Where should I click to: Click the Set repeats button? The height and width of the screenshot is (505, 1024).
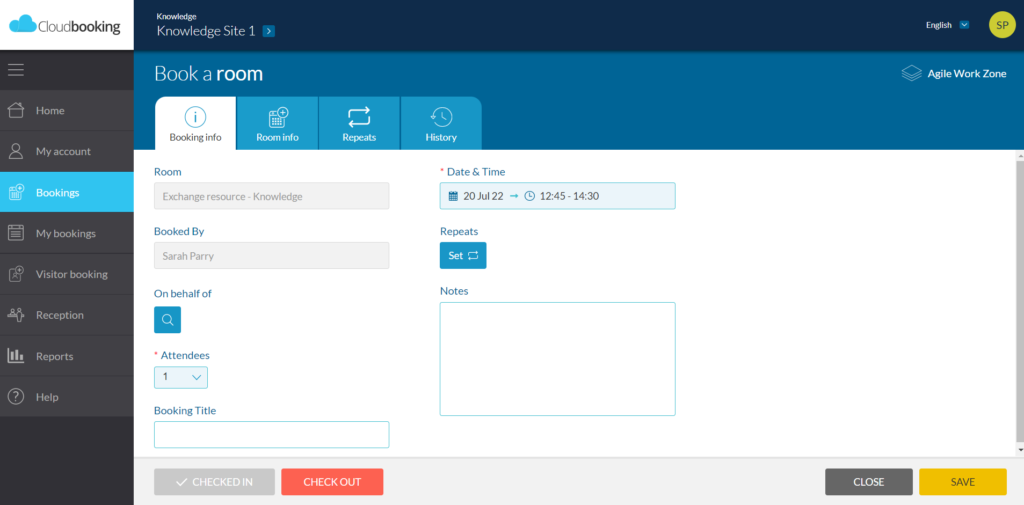click(463, 256)
